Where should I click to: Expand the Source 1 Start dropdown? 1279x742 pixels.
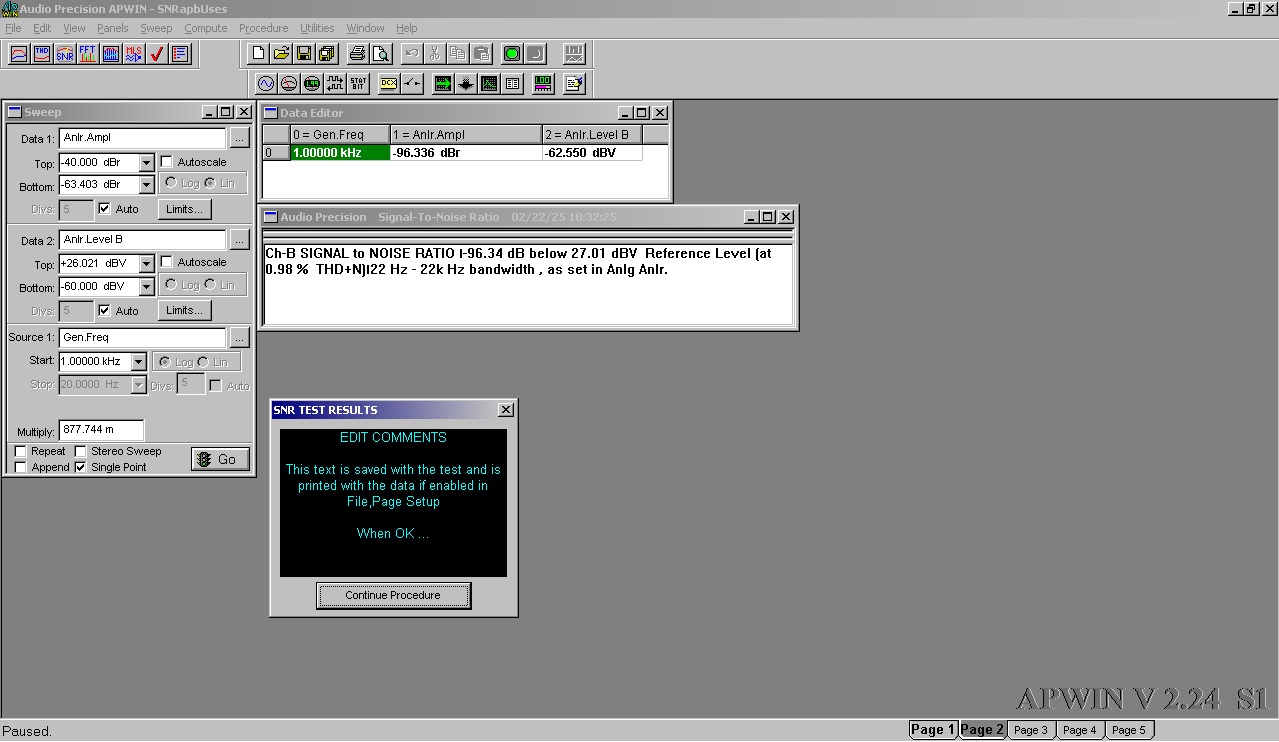tap(139, 362)
